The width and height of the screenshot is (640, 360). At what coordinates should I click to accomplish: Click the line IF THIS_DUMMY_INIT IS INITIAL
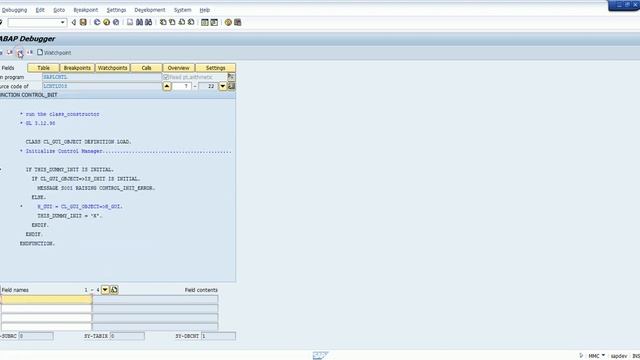point(70,169)
